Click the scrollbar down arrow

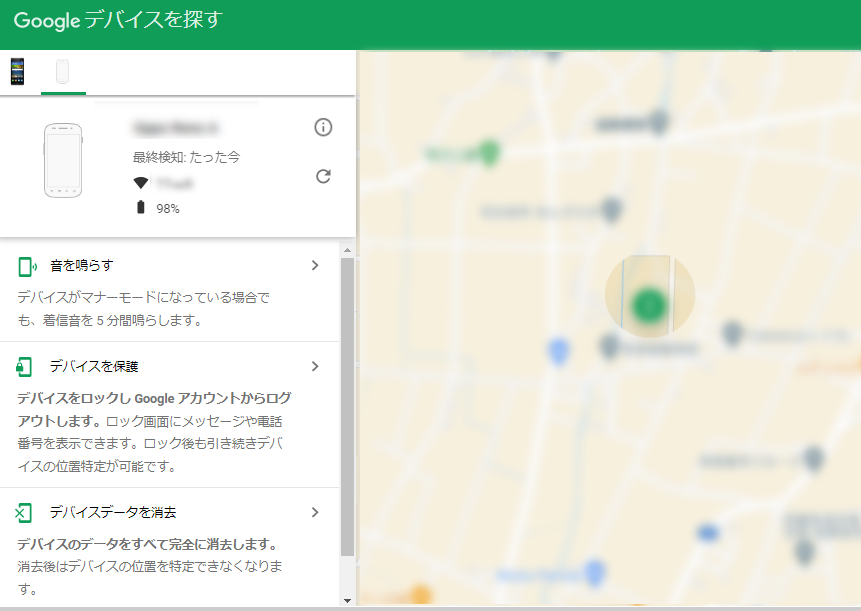pyautogui.click(x=347, y=601)
